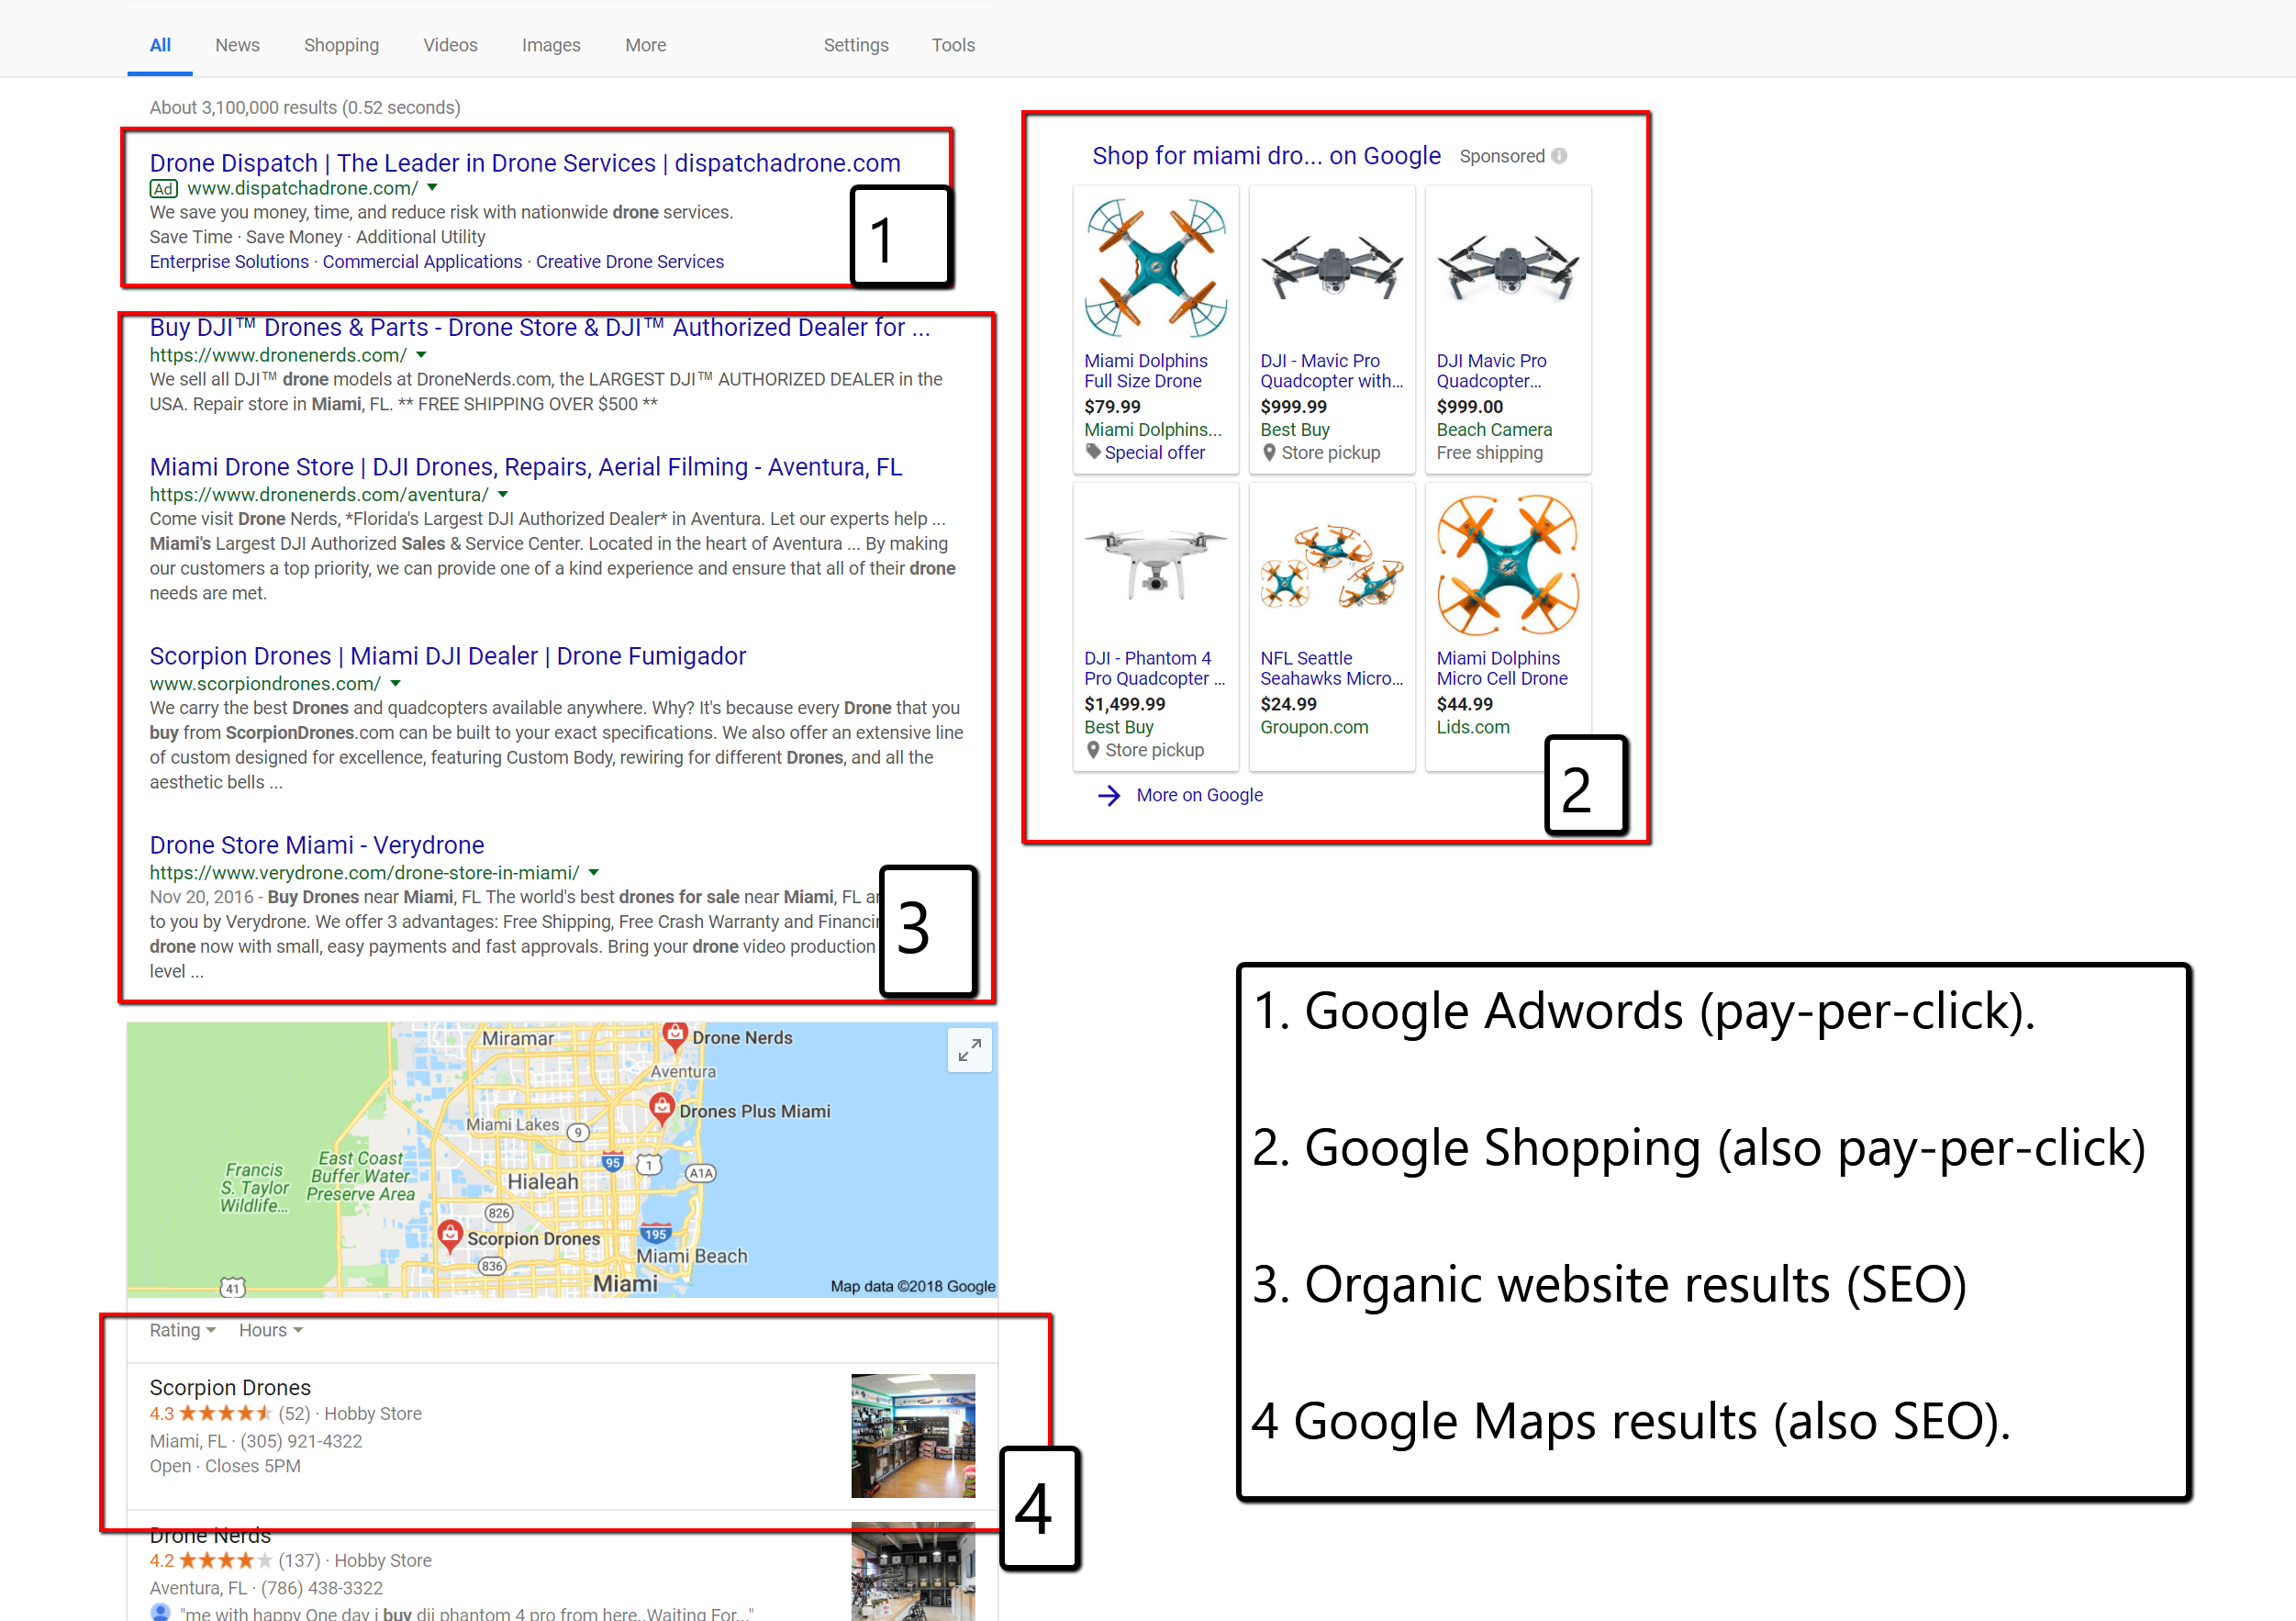Click the Scorpion Drones store photo thumbnail
The image size is (2296, 1621).
[912, 1435]
